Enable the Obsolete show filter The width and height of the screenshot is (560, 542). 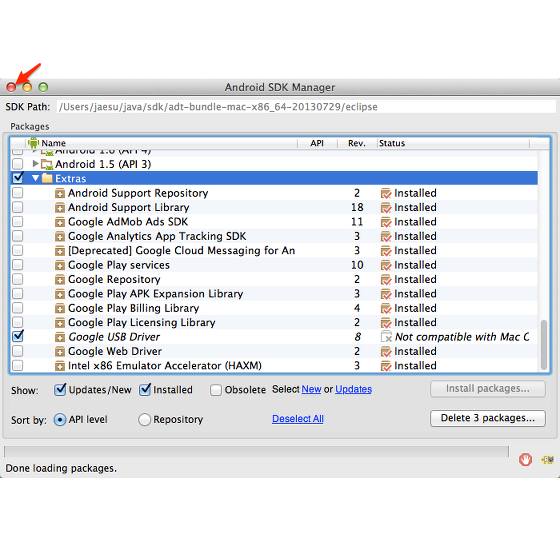coord(216,390)
